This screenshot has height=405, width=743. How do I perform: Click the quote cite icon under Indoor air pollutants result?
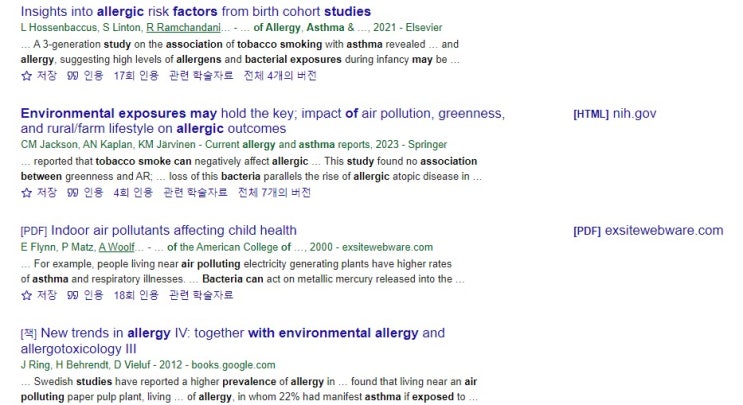73,295
